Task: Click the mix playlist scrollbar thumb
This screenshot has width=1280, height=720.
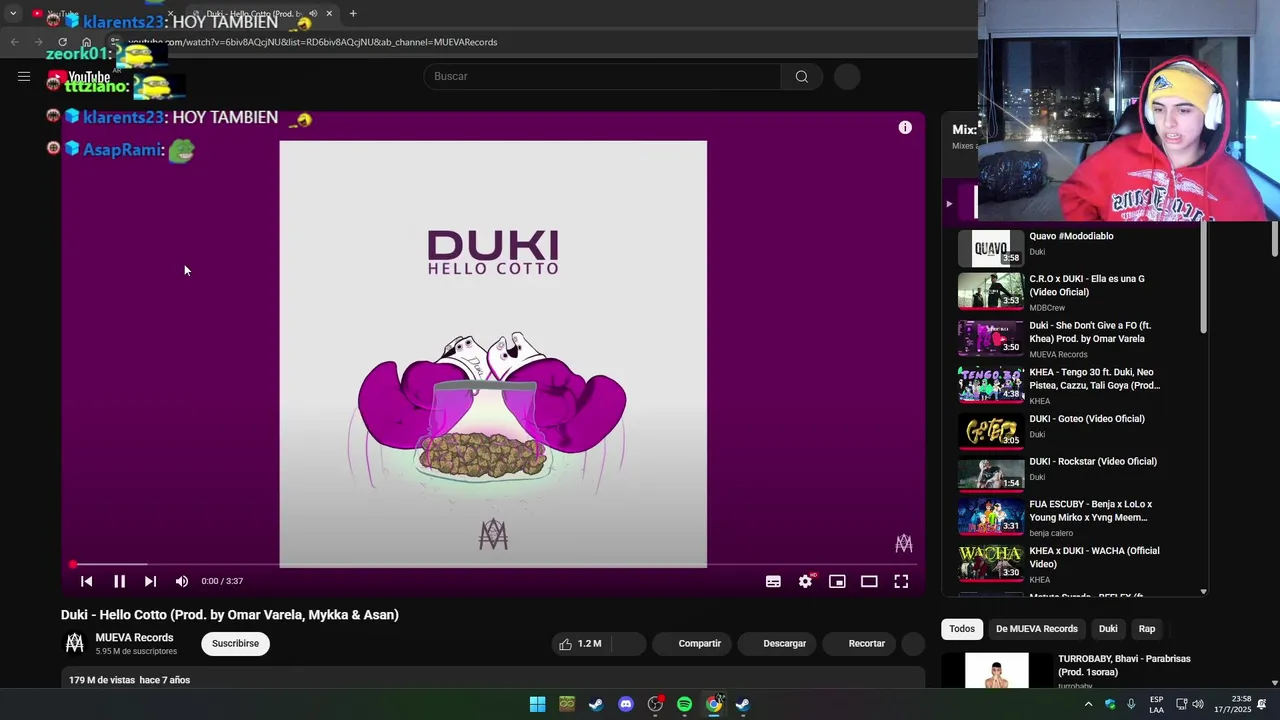Action: point(1203,280)
